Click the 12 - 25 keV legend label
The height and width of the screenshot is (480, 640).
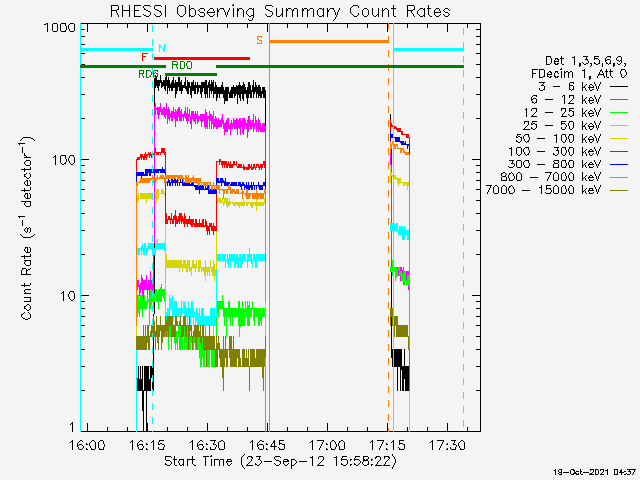click(562, 112)
